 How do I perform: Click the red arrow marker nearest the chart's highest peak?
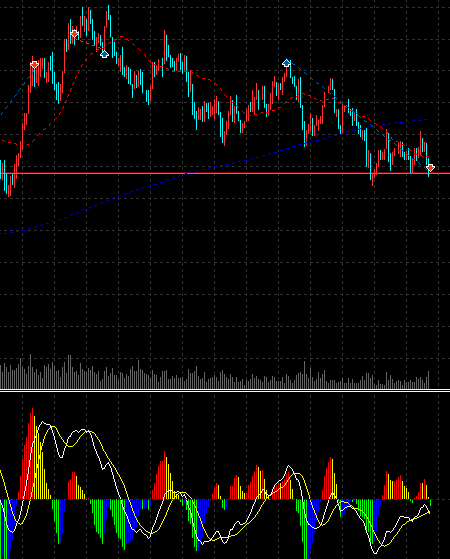click(x=74, y=34)
